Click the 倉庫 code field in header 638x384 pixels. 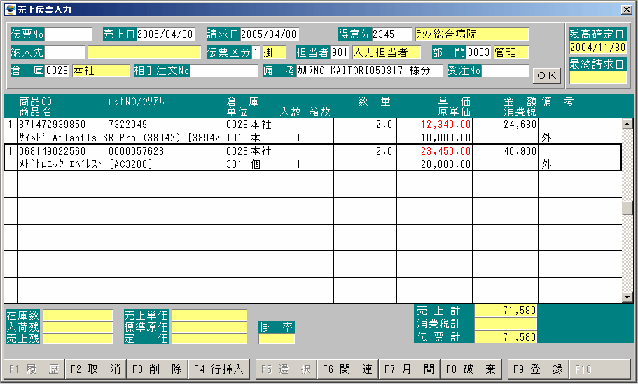point(57,70)
